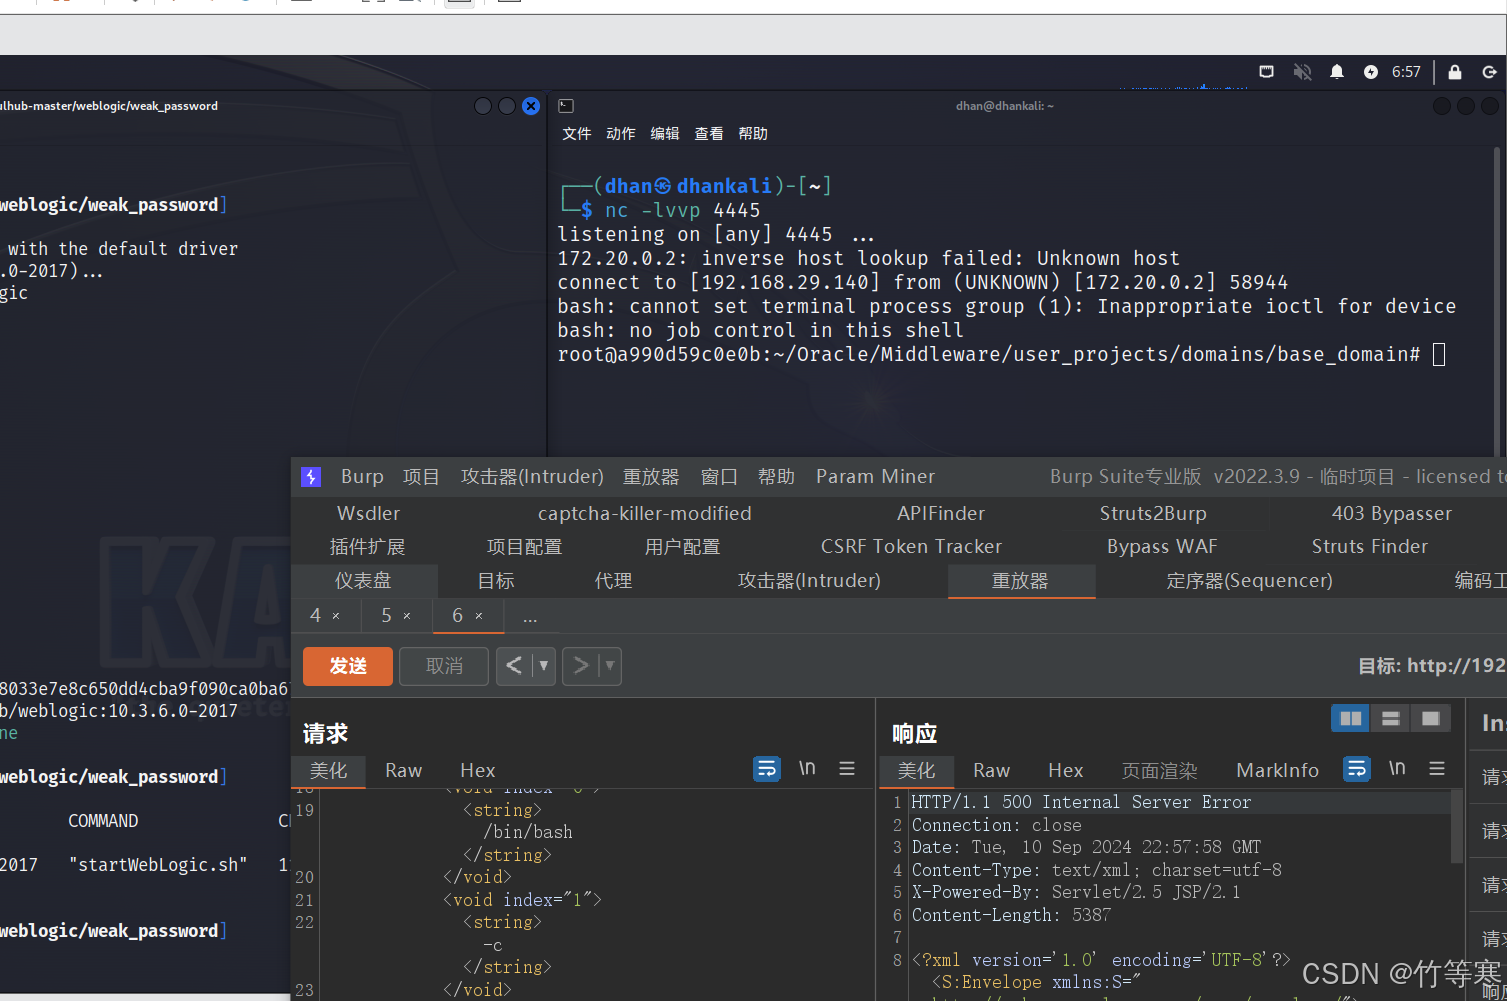Open the 编辑 menu in the terminal window
The height and width of the screenshot is (1001, 1507).
click(665, 134)
